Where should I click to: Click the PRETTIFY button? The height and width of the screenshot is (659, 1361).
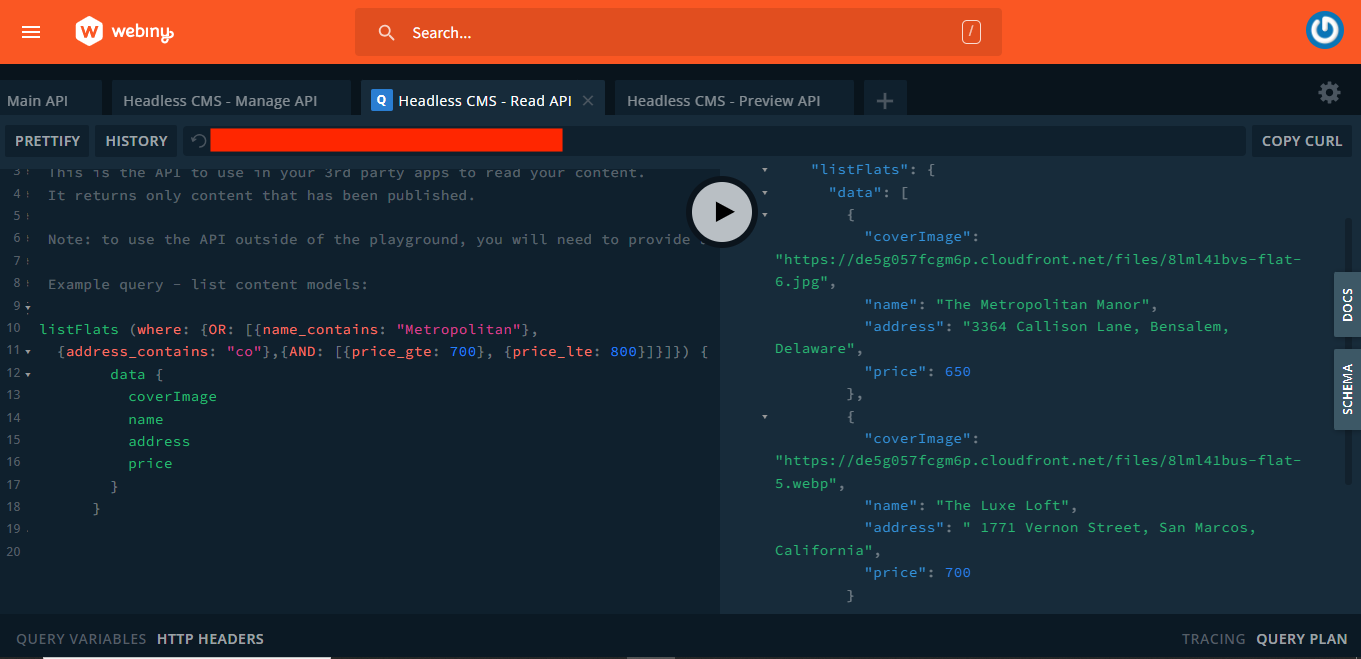[x=46, y=140]
